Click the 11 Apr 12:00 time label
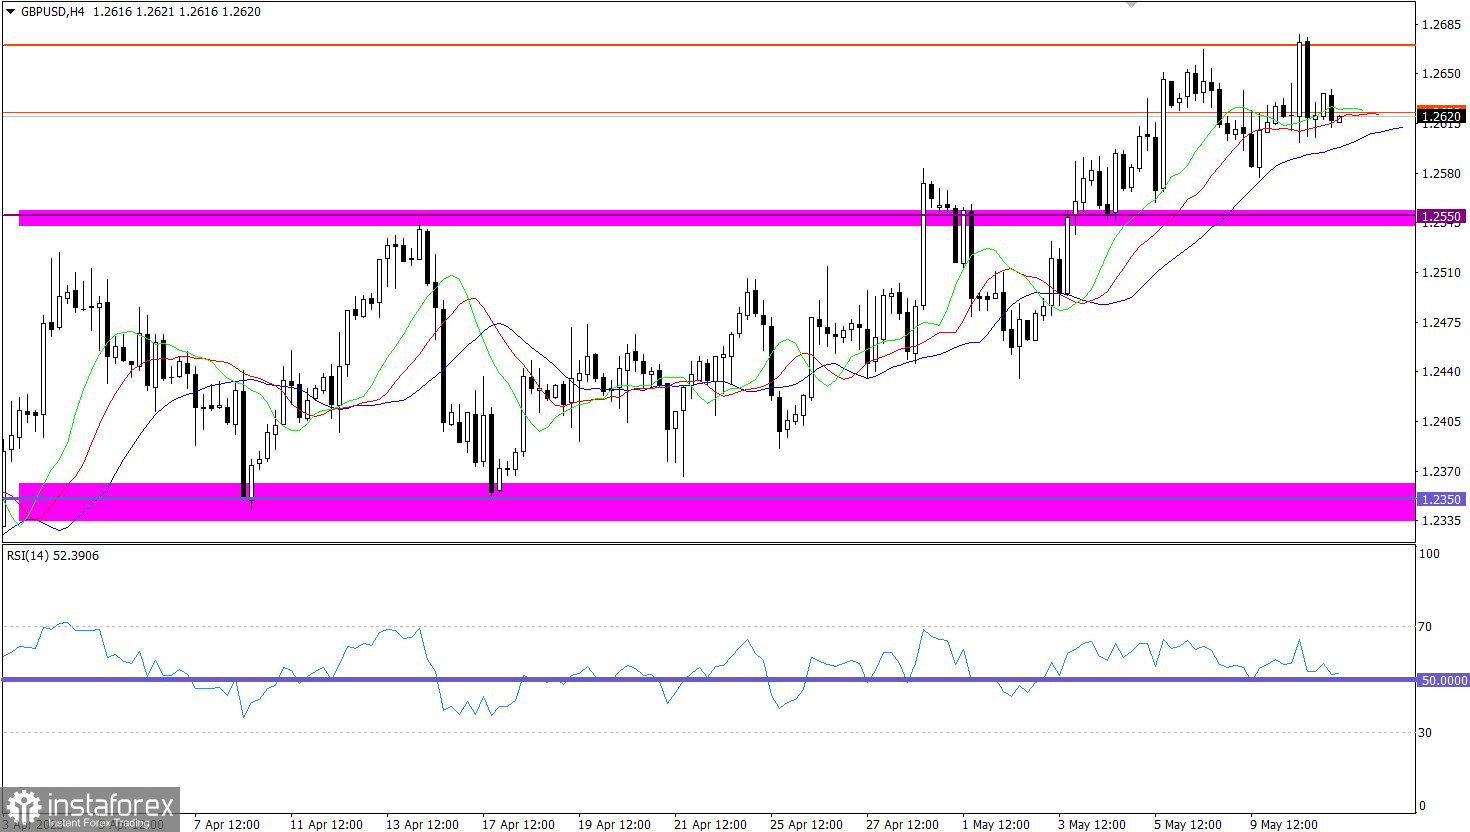The image size is (1470, 832). click(x=326, y=825)
